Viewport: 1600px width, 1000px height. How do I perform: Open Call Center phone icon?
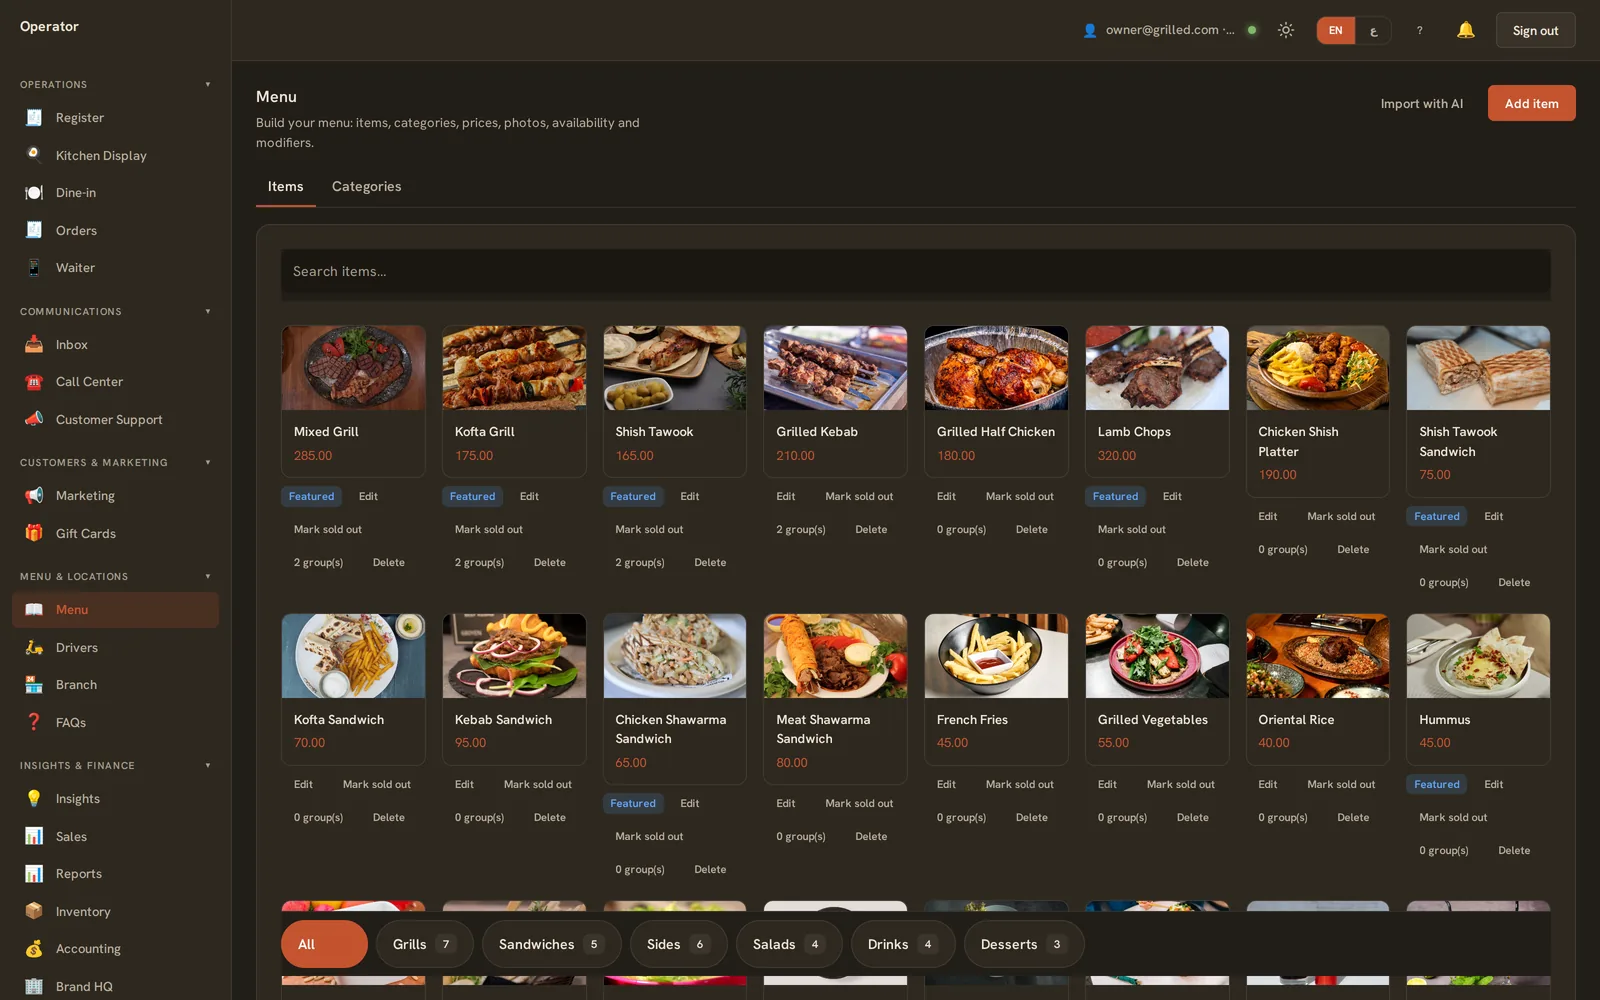pyautogui.click(x=34, y=381)
